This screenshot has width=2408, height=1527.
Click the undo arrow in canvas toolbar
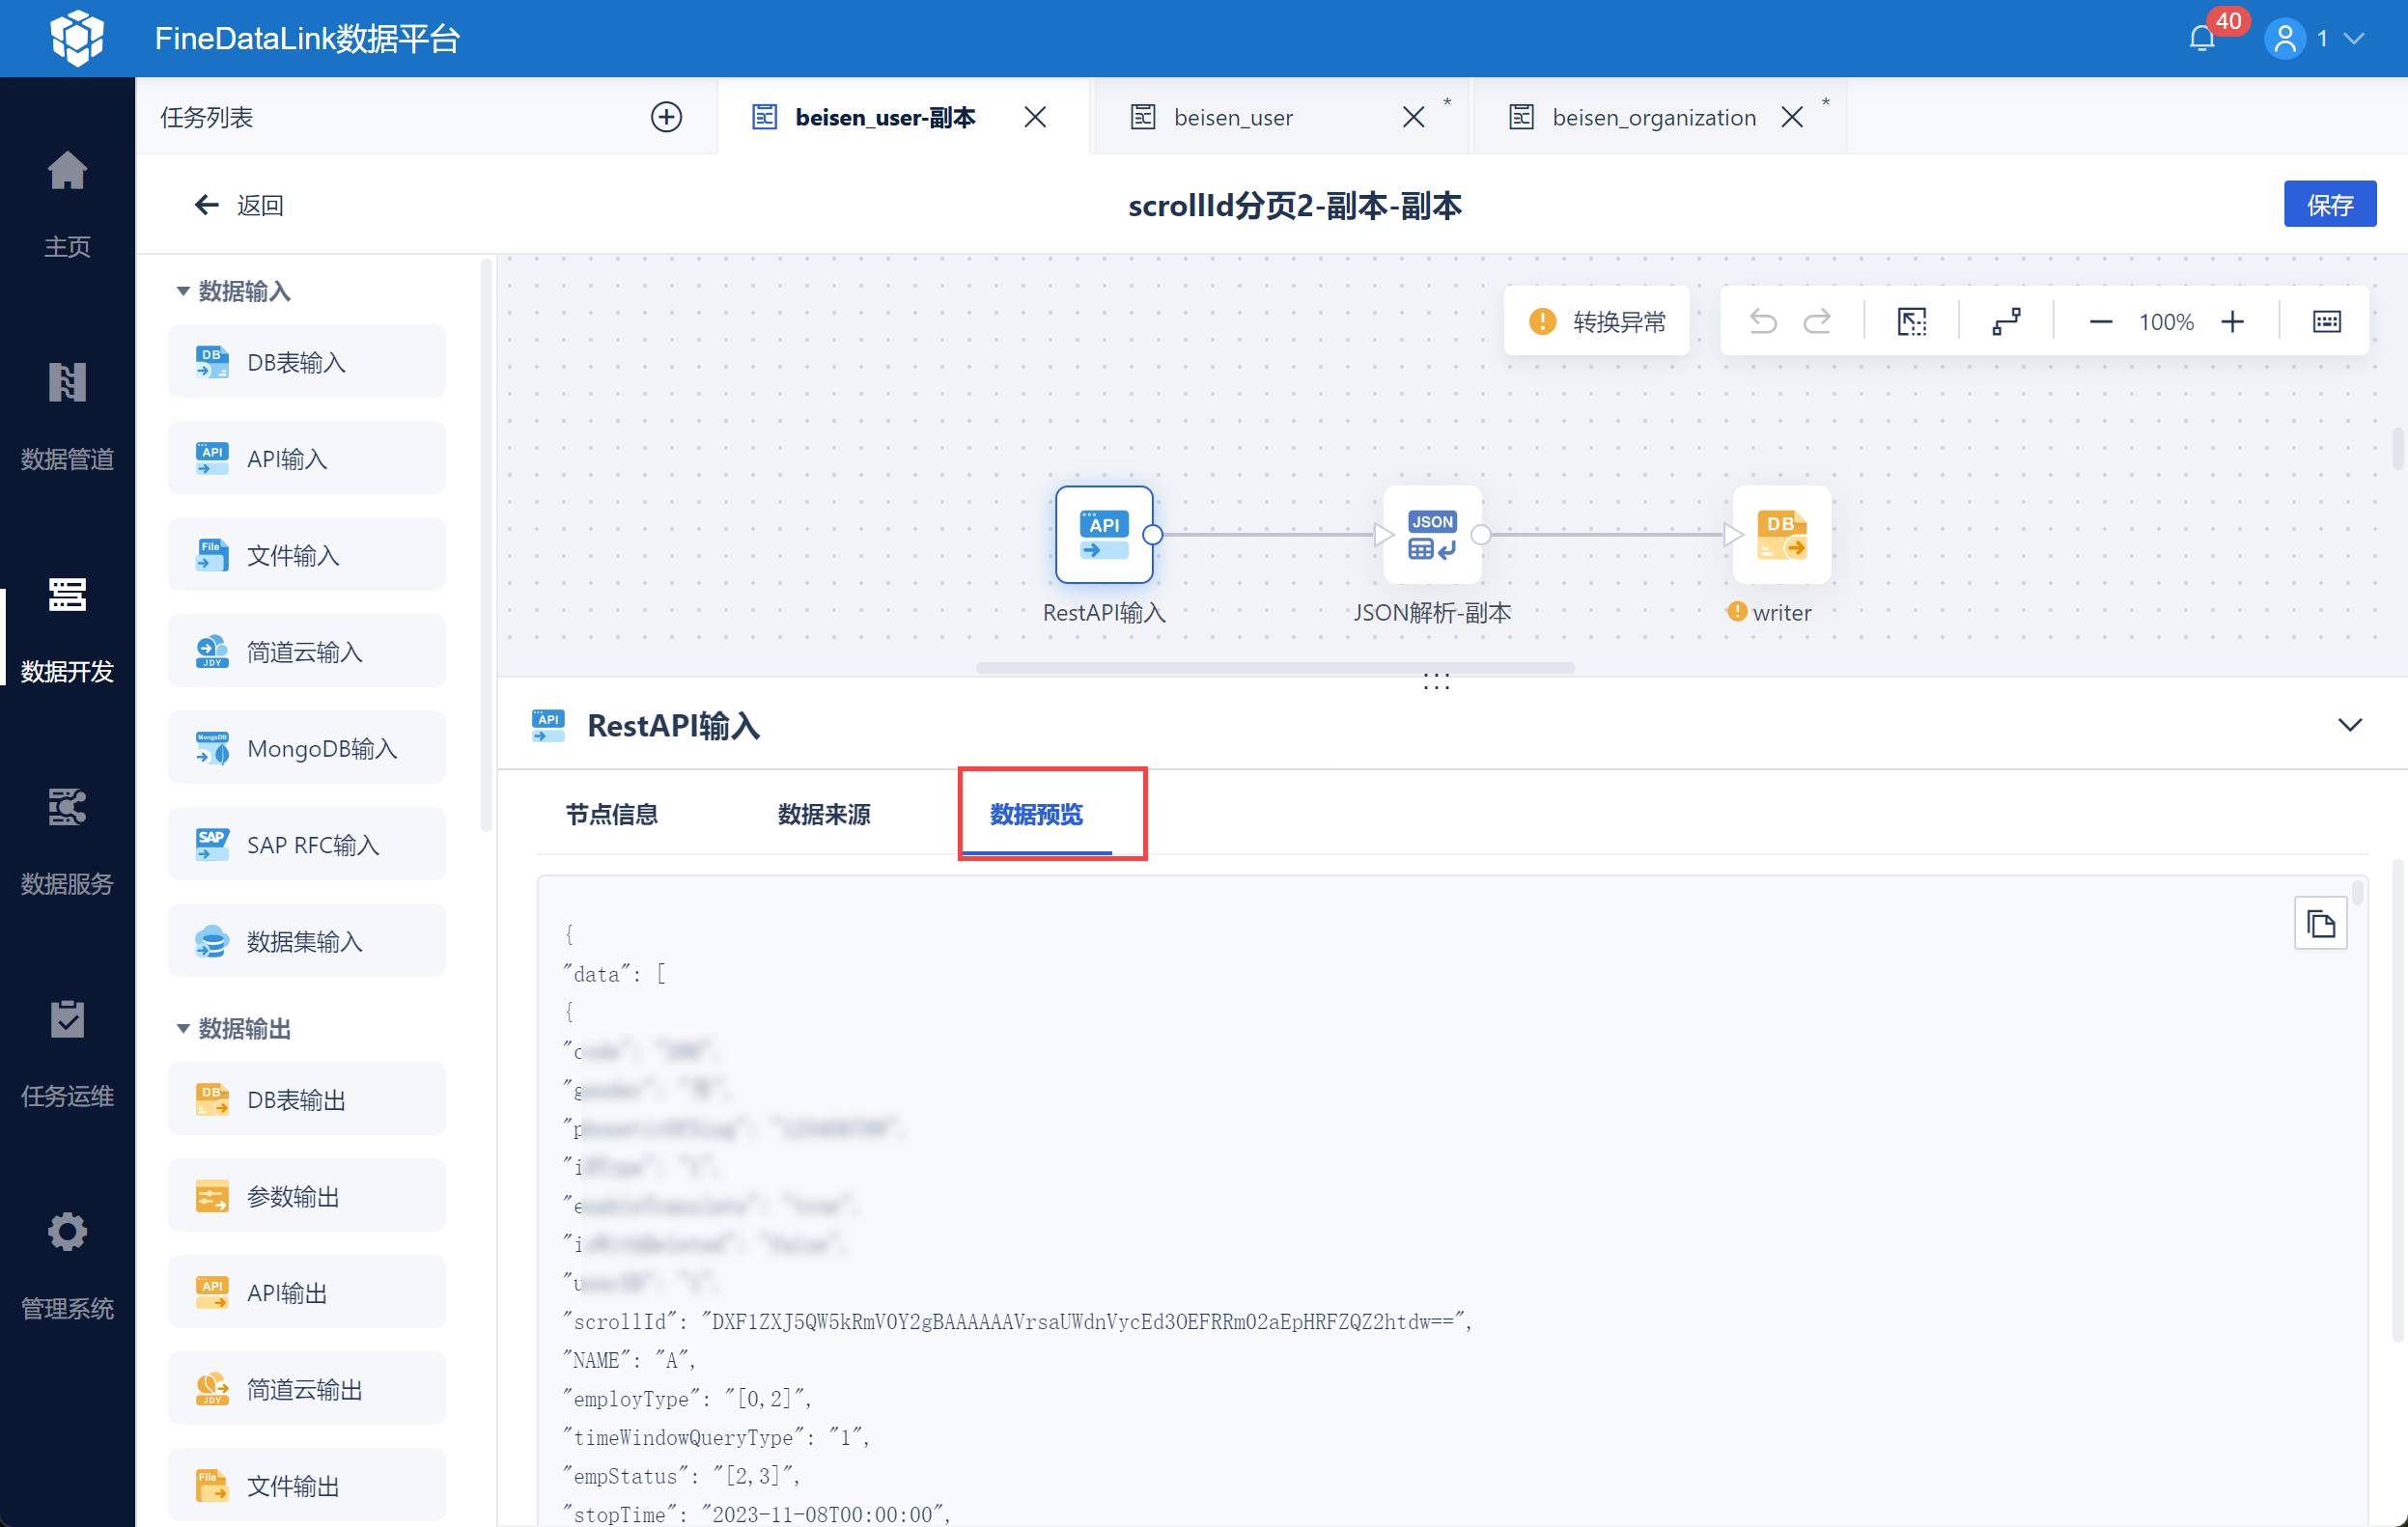tap(1762, 321)
